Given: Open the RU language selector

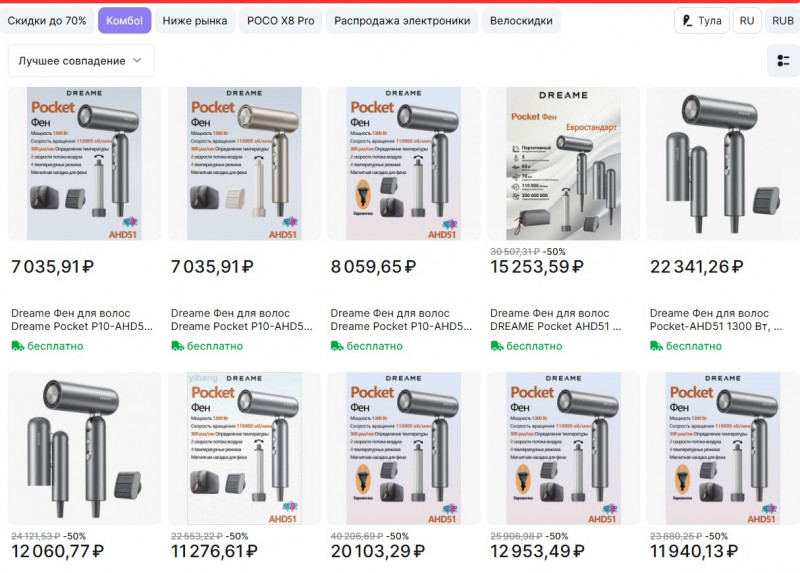Looking at the screenshot, I should (x=746, y=21).
